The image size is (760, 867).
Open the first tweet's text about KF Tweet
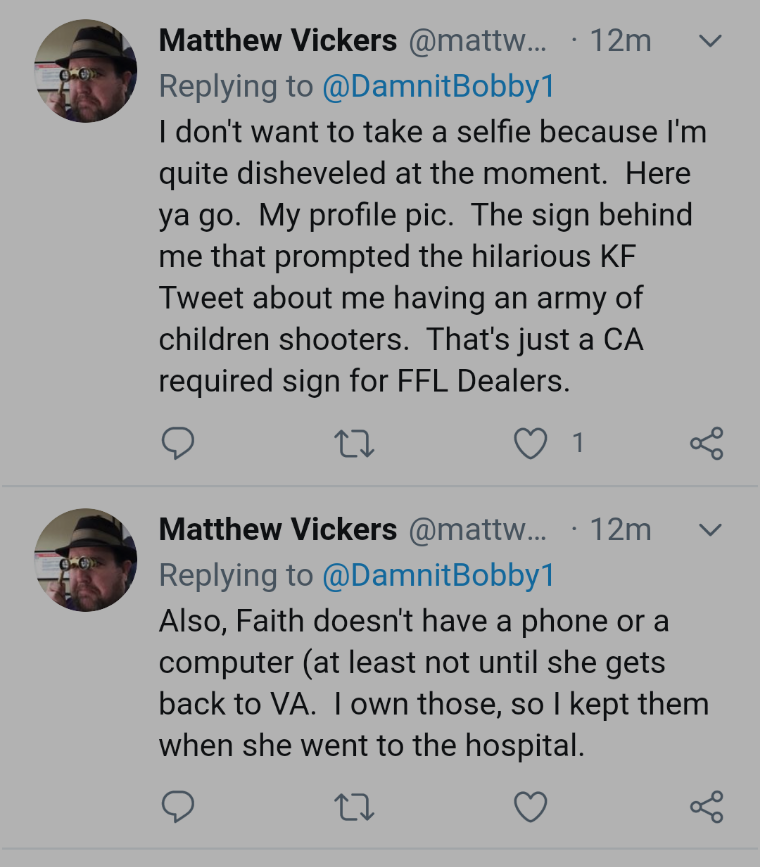433,257
